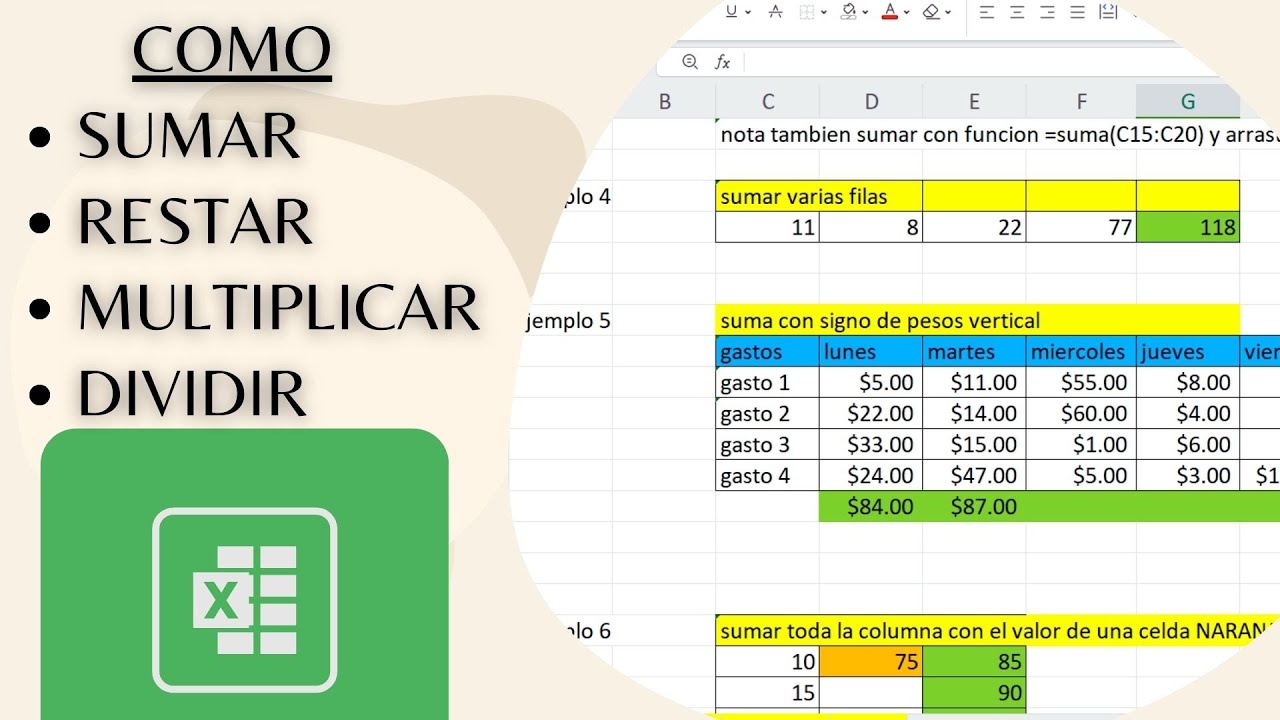This screenshot has width=1280, height=720.
Task: Select the $33.00 cell in gasto 3
Action: pos(871,444)
